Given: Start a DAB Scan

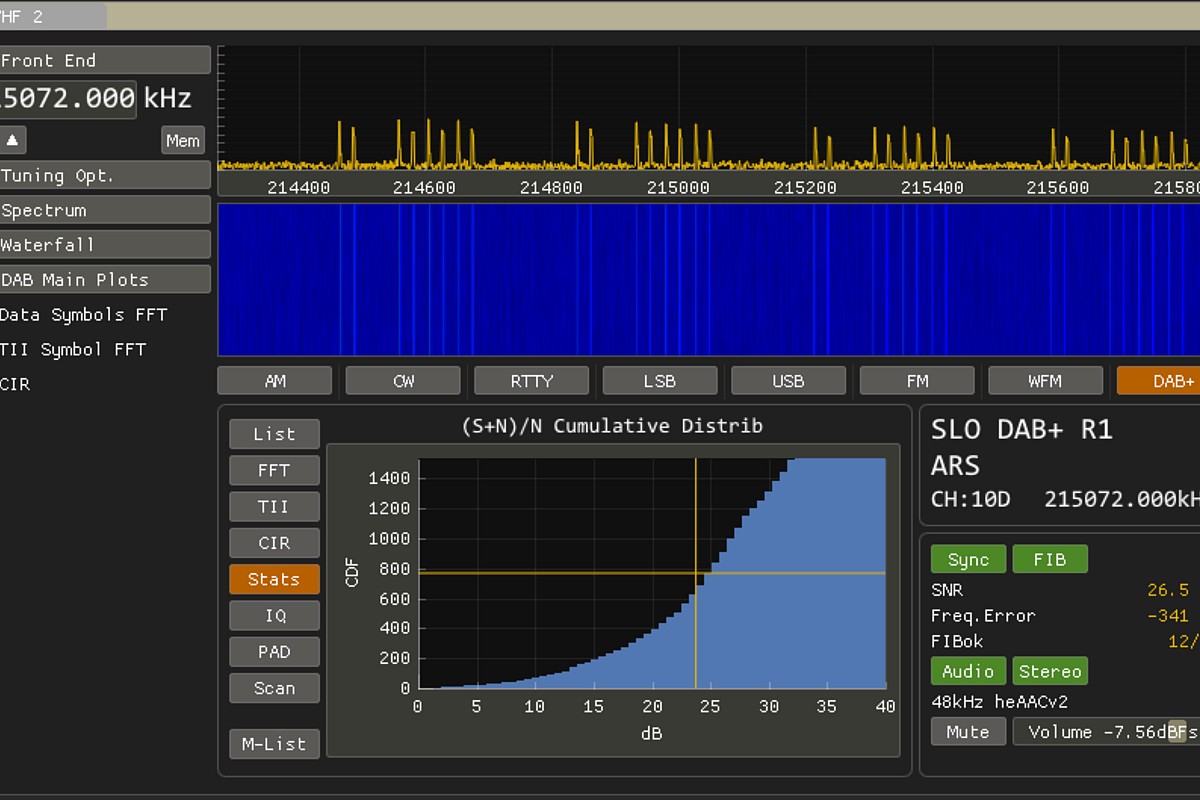Looking at the screenshot, I should pos(274,688).
